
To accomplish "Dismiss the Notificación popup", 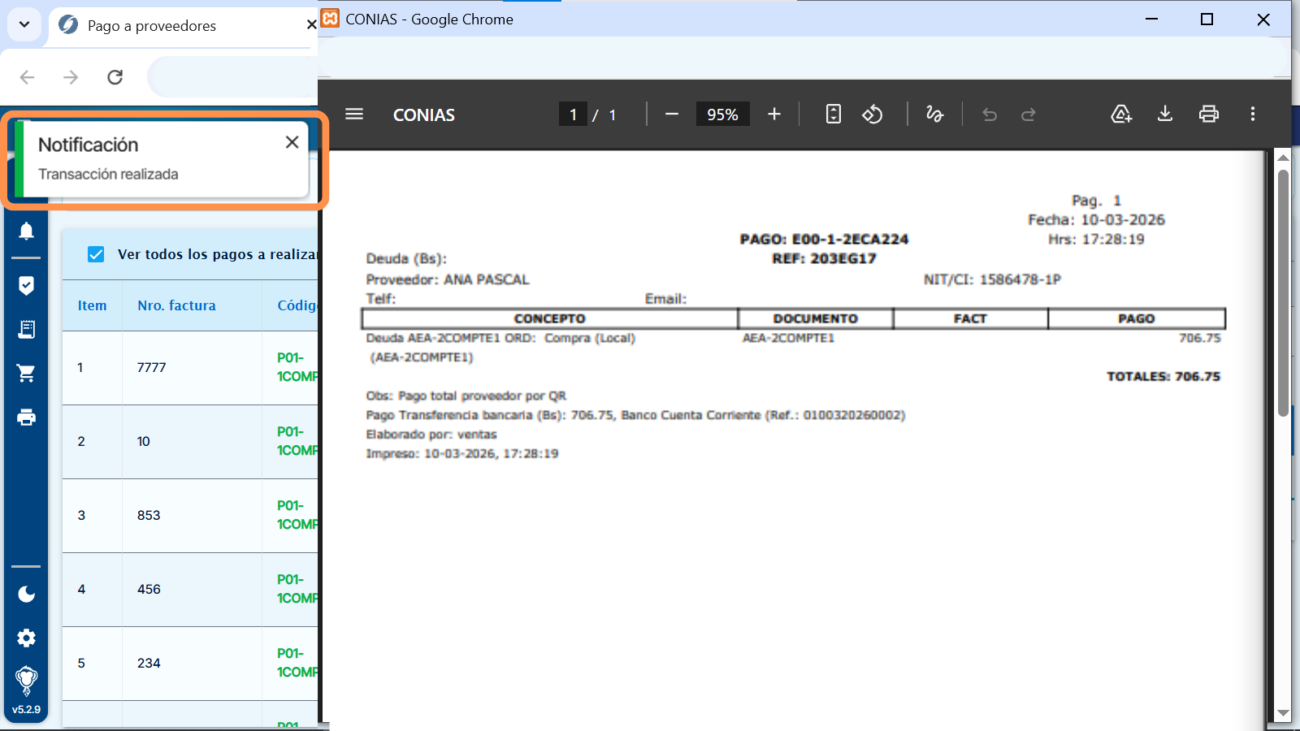I will click(292, 142).
